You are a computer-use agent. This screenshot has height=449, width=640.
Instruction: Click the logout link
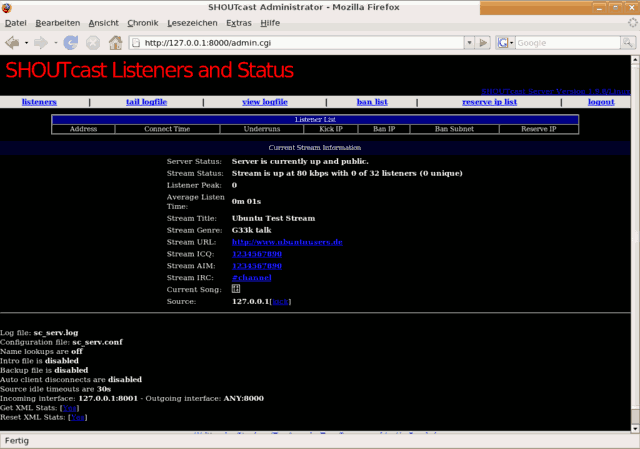601,102
